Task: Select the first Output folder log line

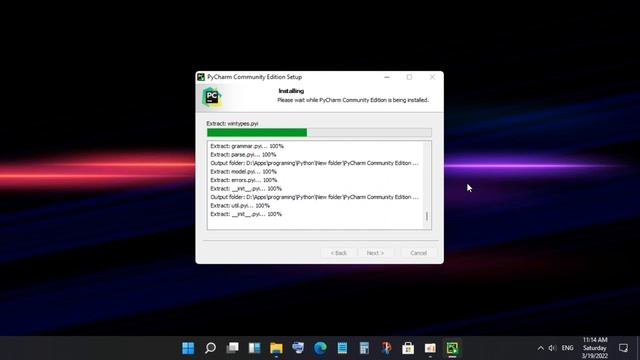Action: click(x=314, y=163)
